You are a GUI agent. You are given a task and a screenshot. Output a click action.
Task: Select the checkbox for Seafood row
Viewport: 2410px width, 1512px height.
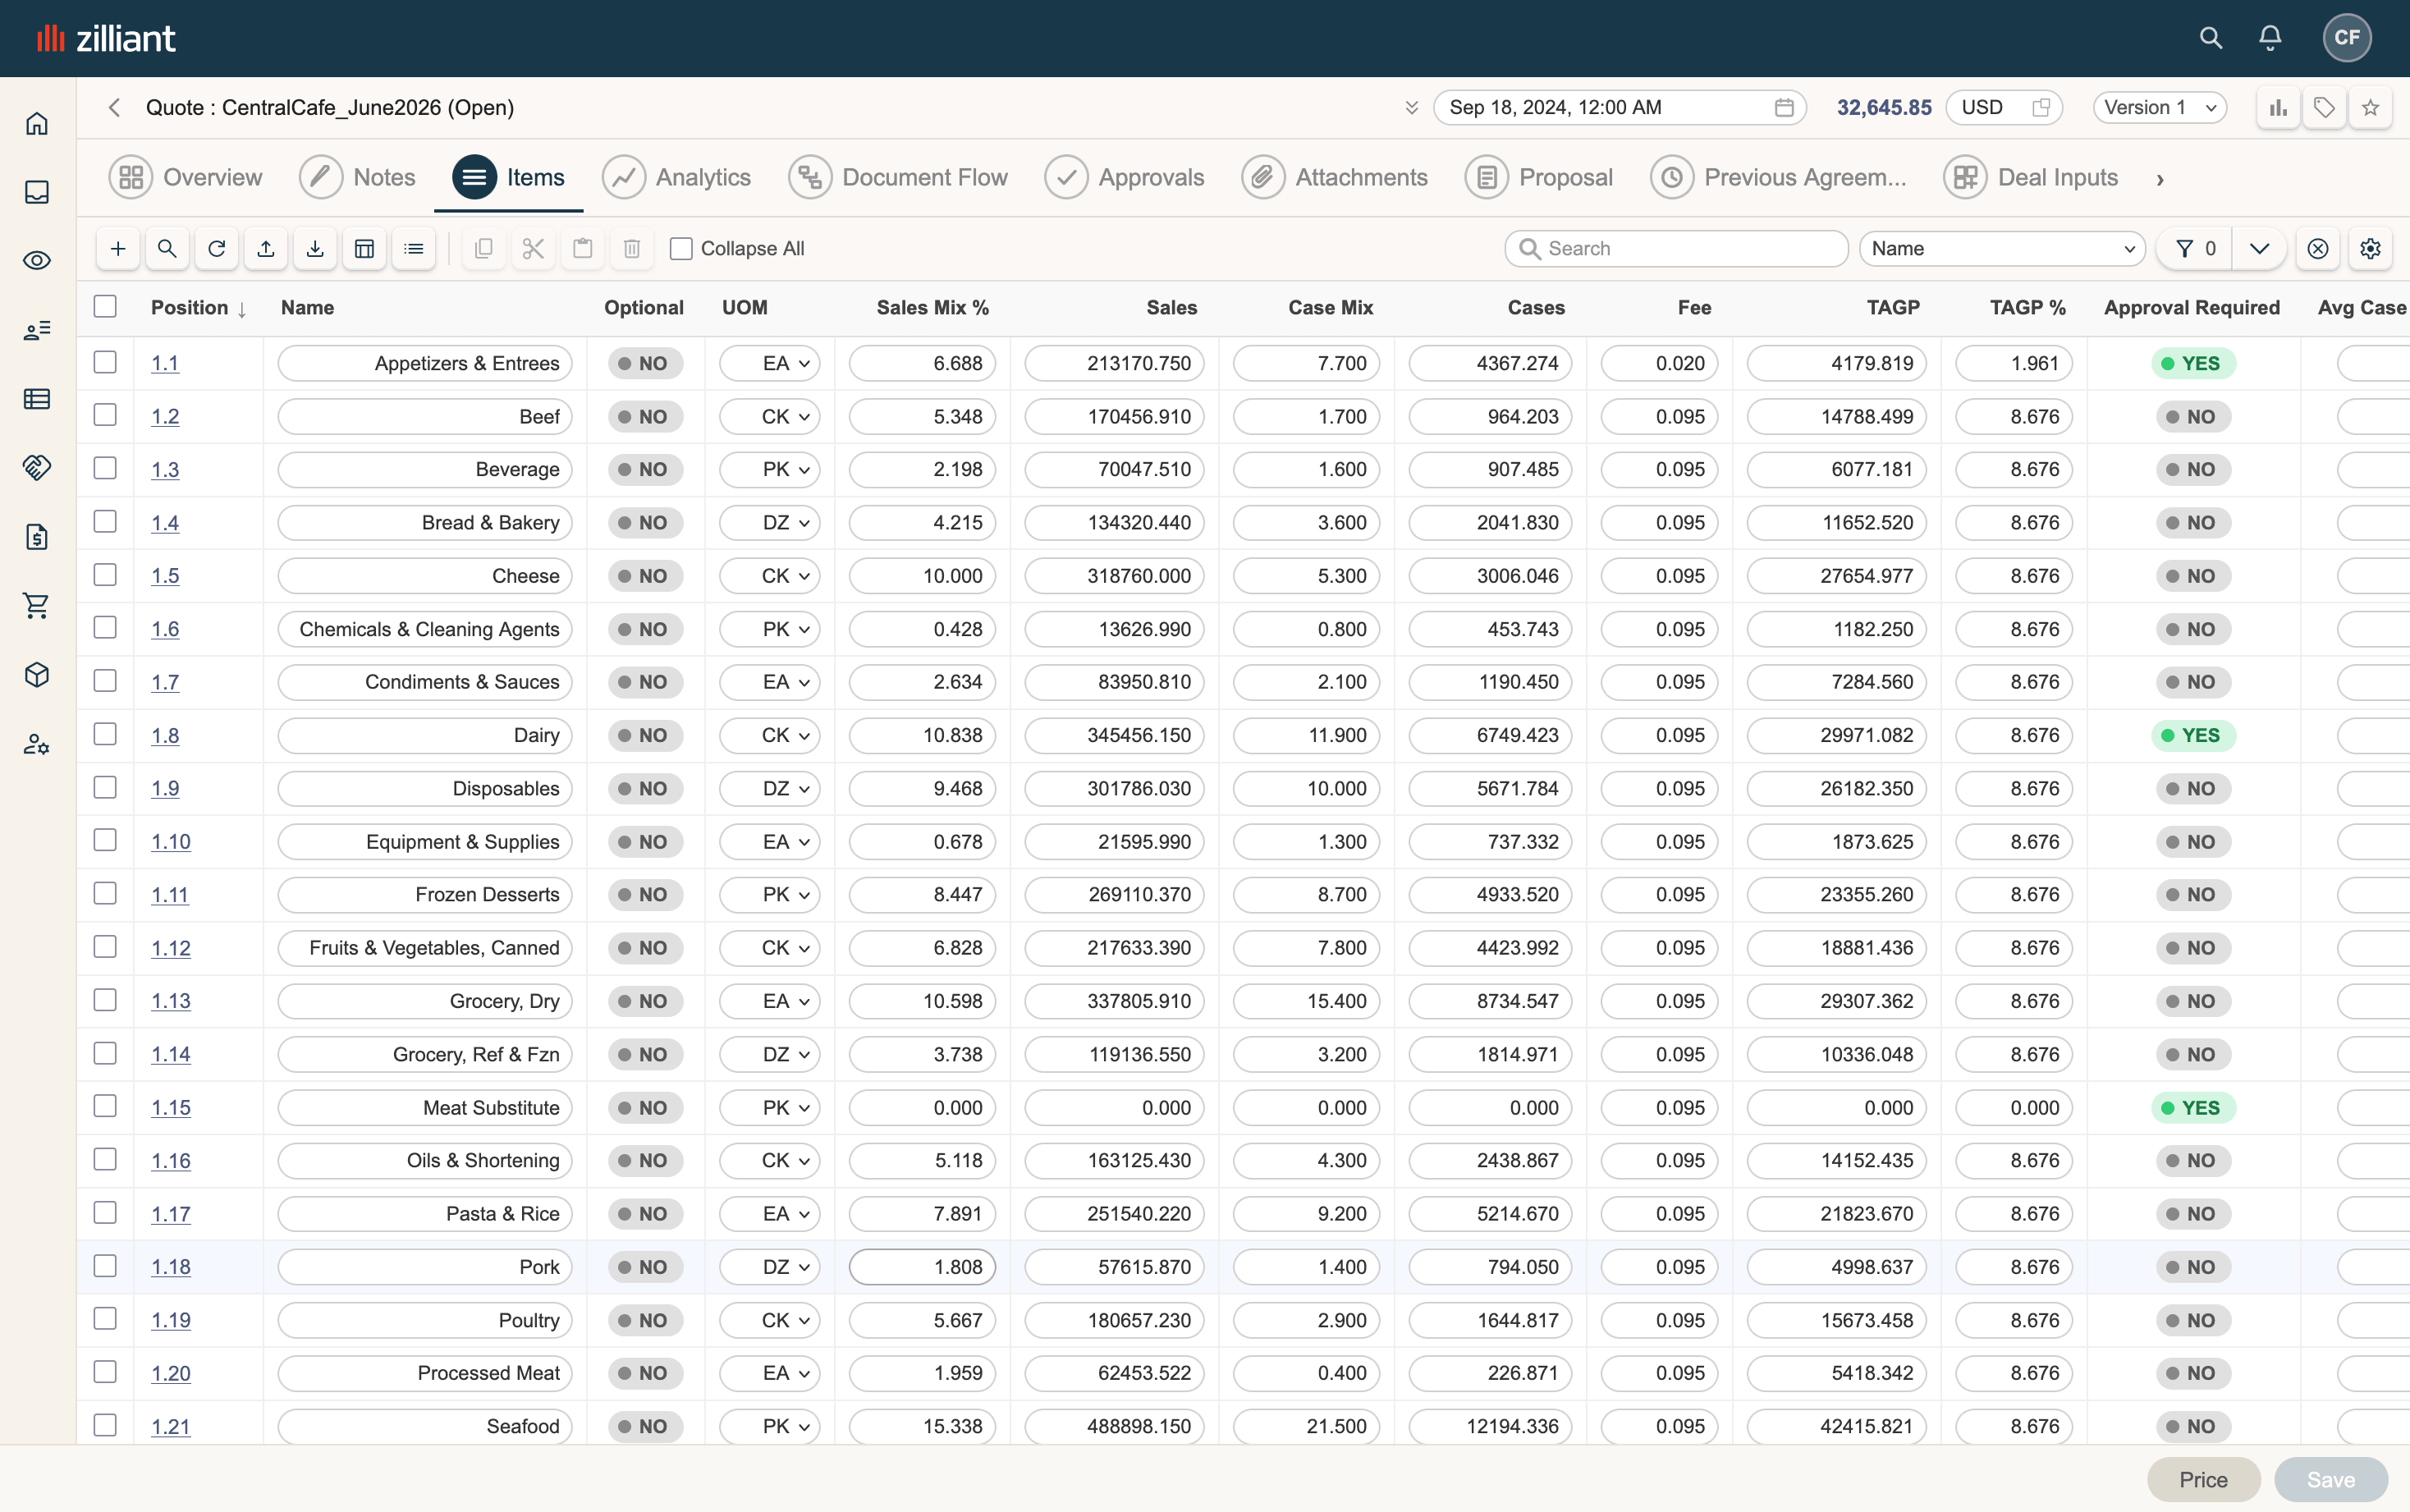pyautogui.click(x=105, y=1425)
